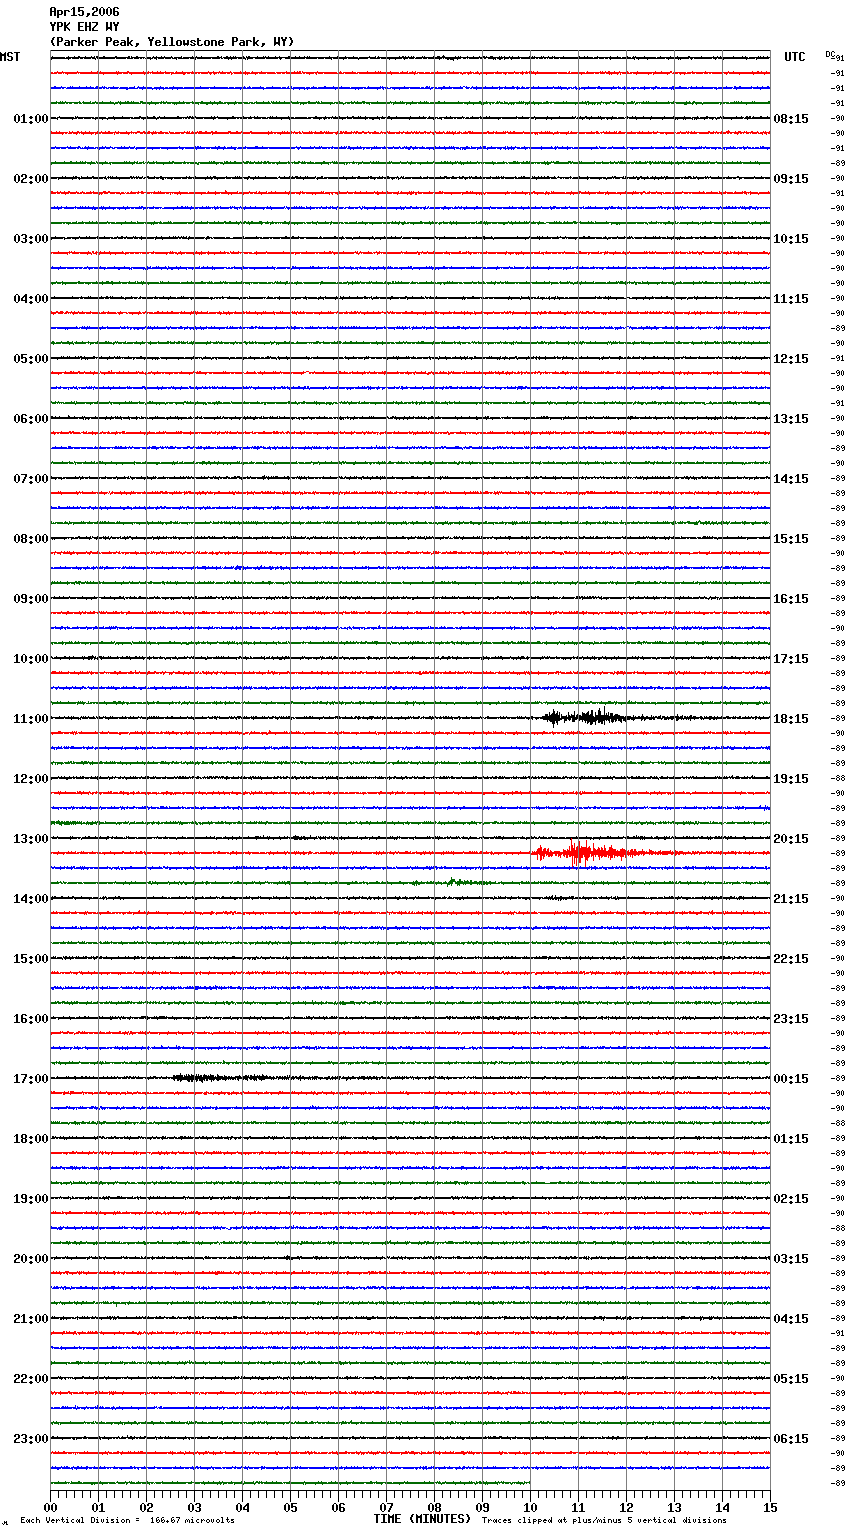The height and width of the screenshot is (1534, 850).
Task: Click the 13:00 MST hour label
Action: coord(30,839)
